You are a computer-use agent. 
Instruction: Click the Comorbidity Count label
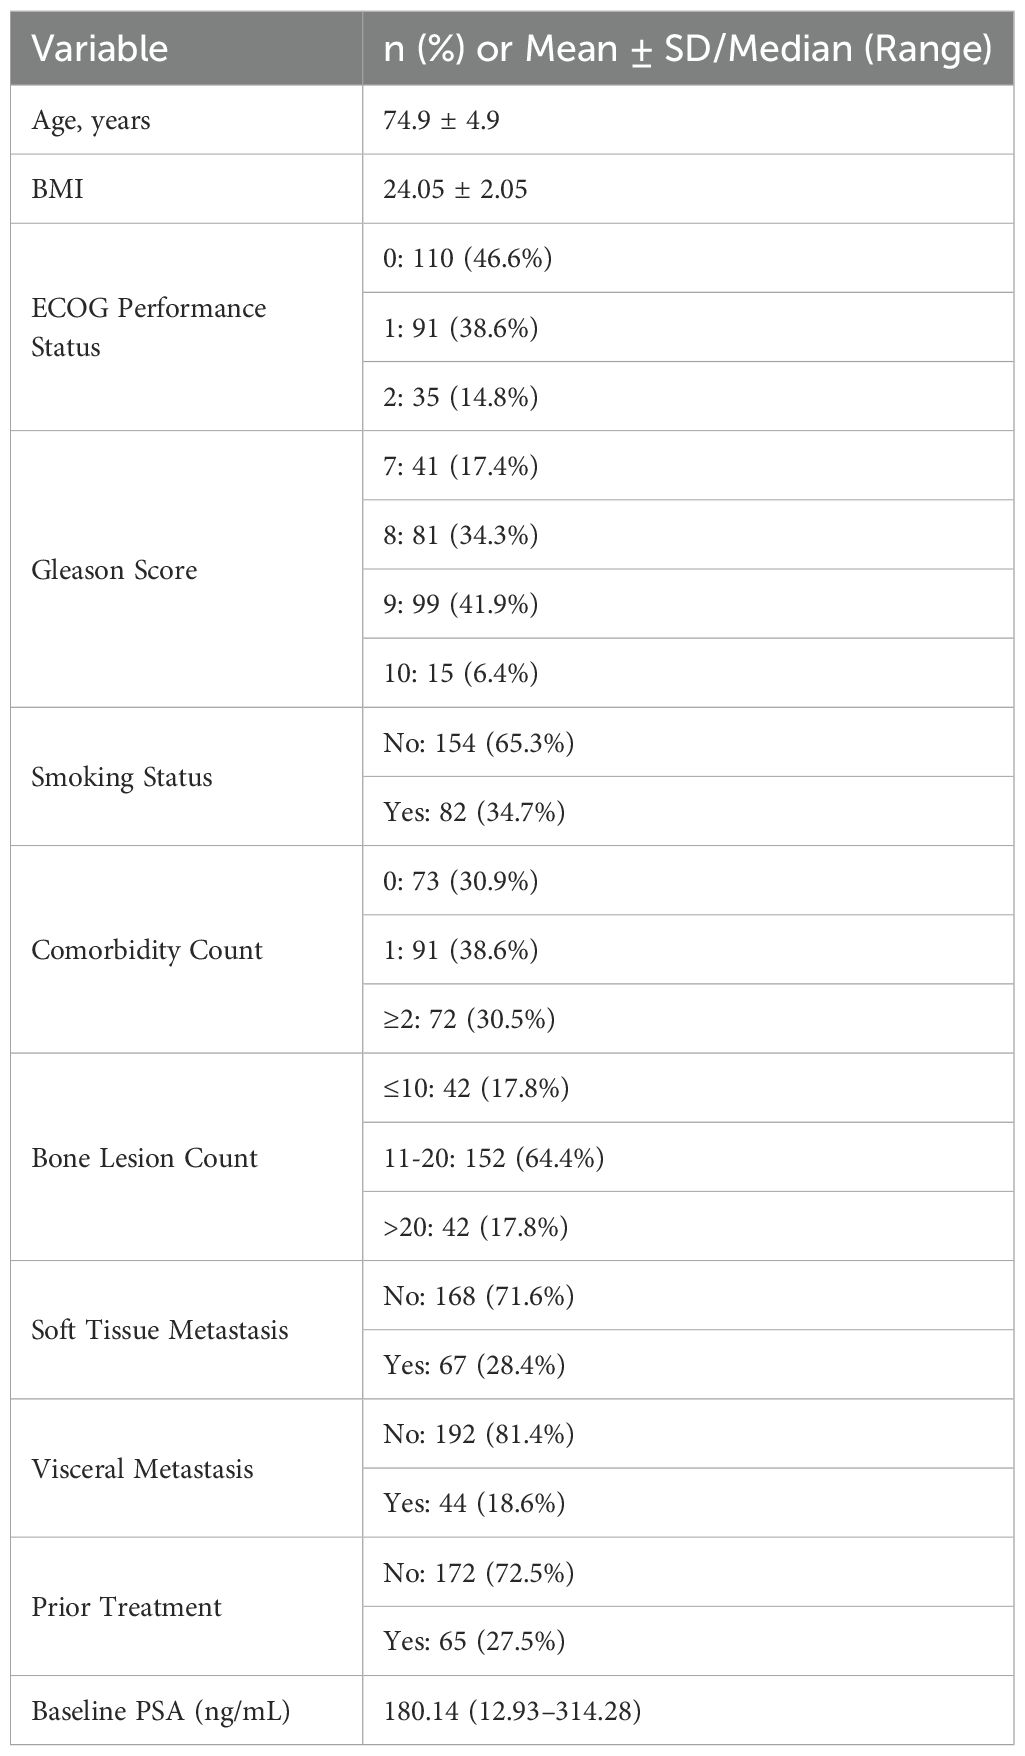point(147,949)
